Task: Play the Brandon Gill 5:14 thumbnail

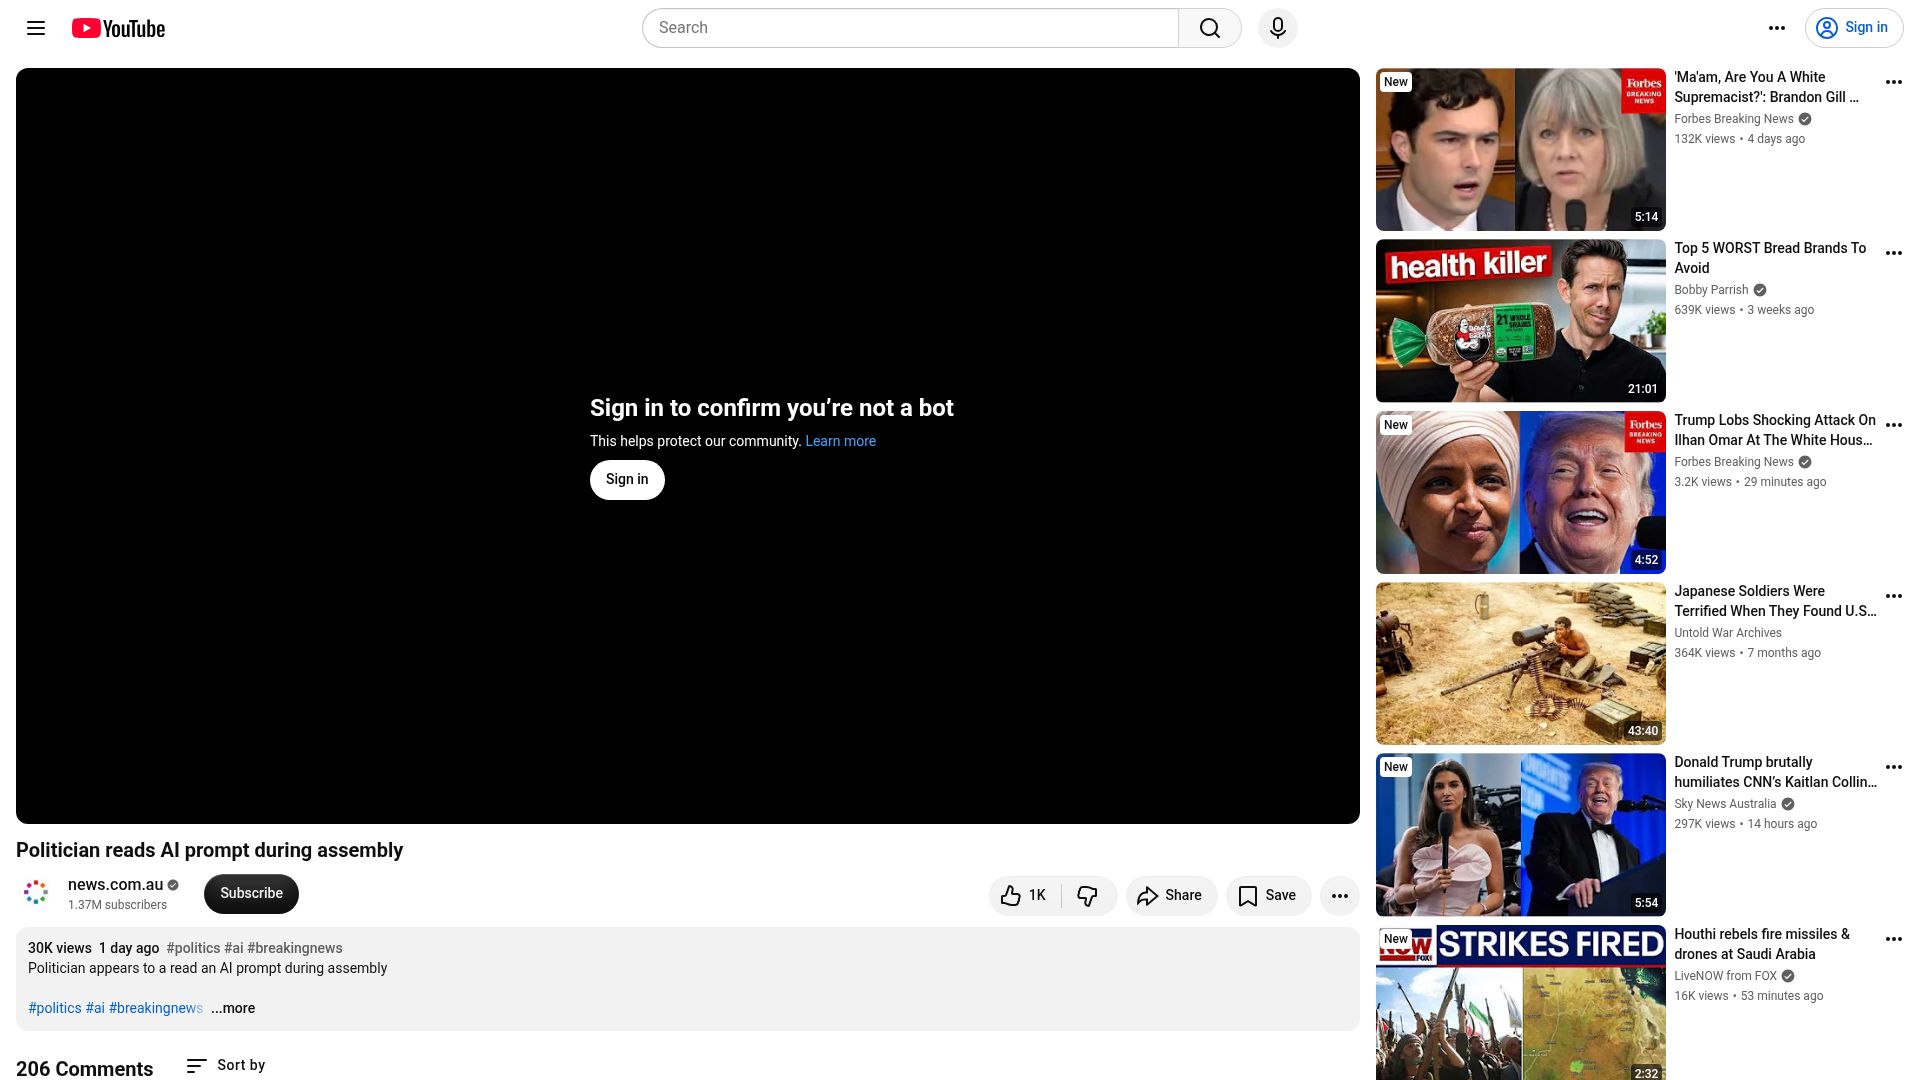Action: click(1521, 150)
